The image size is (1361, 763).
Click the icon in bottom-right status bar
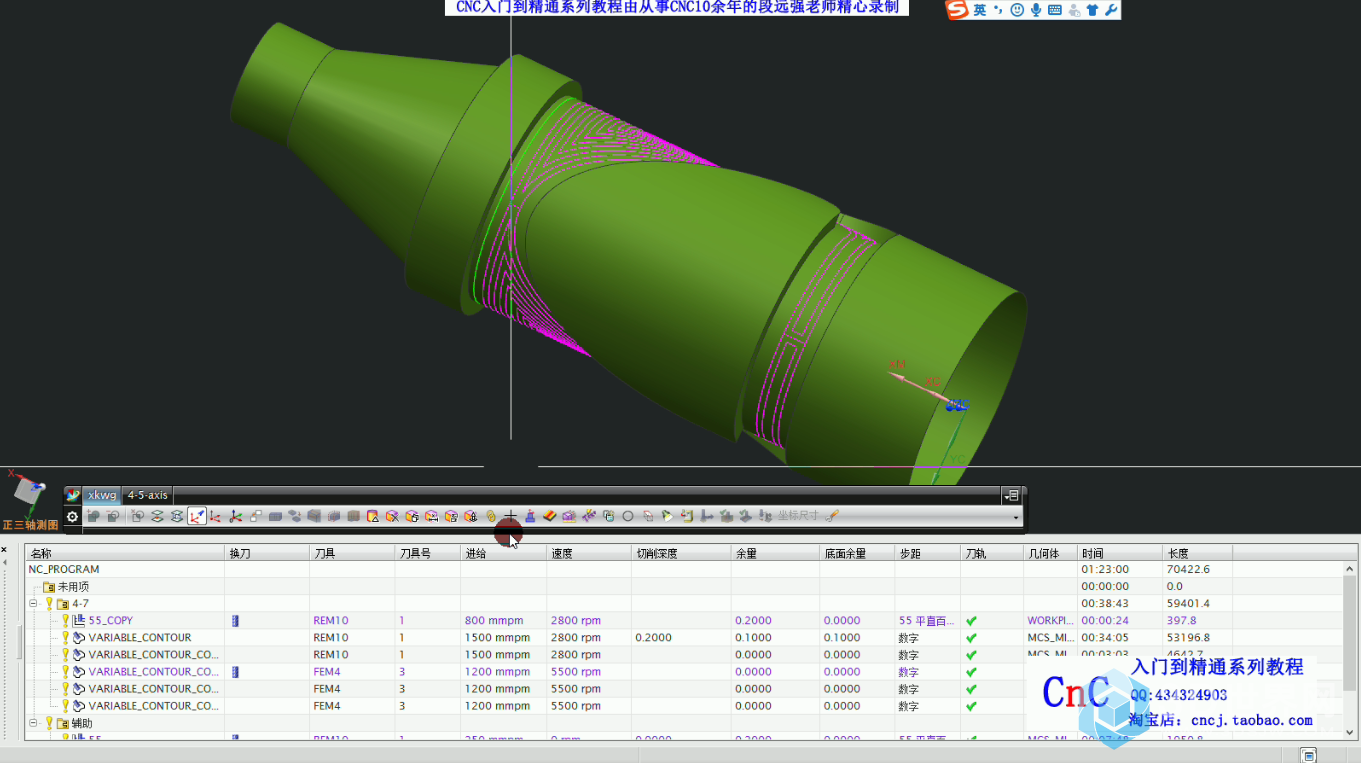point(1308,755)
